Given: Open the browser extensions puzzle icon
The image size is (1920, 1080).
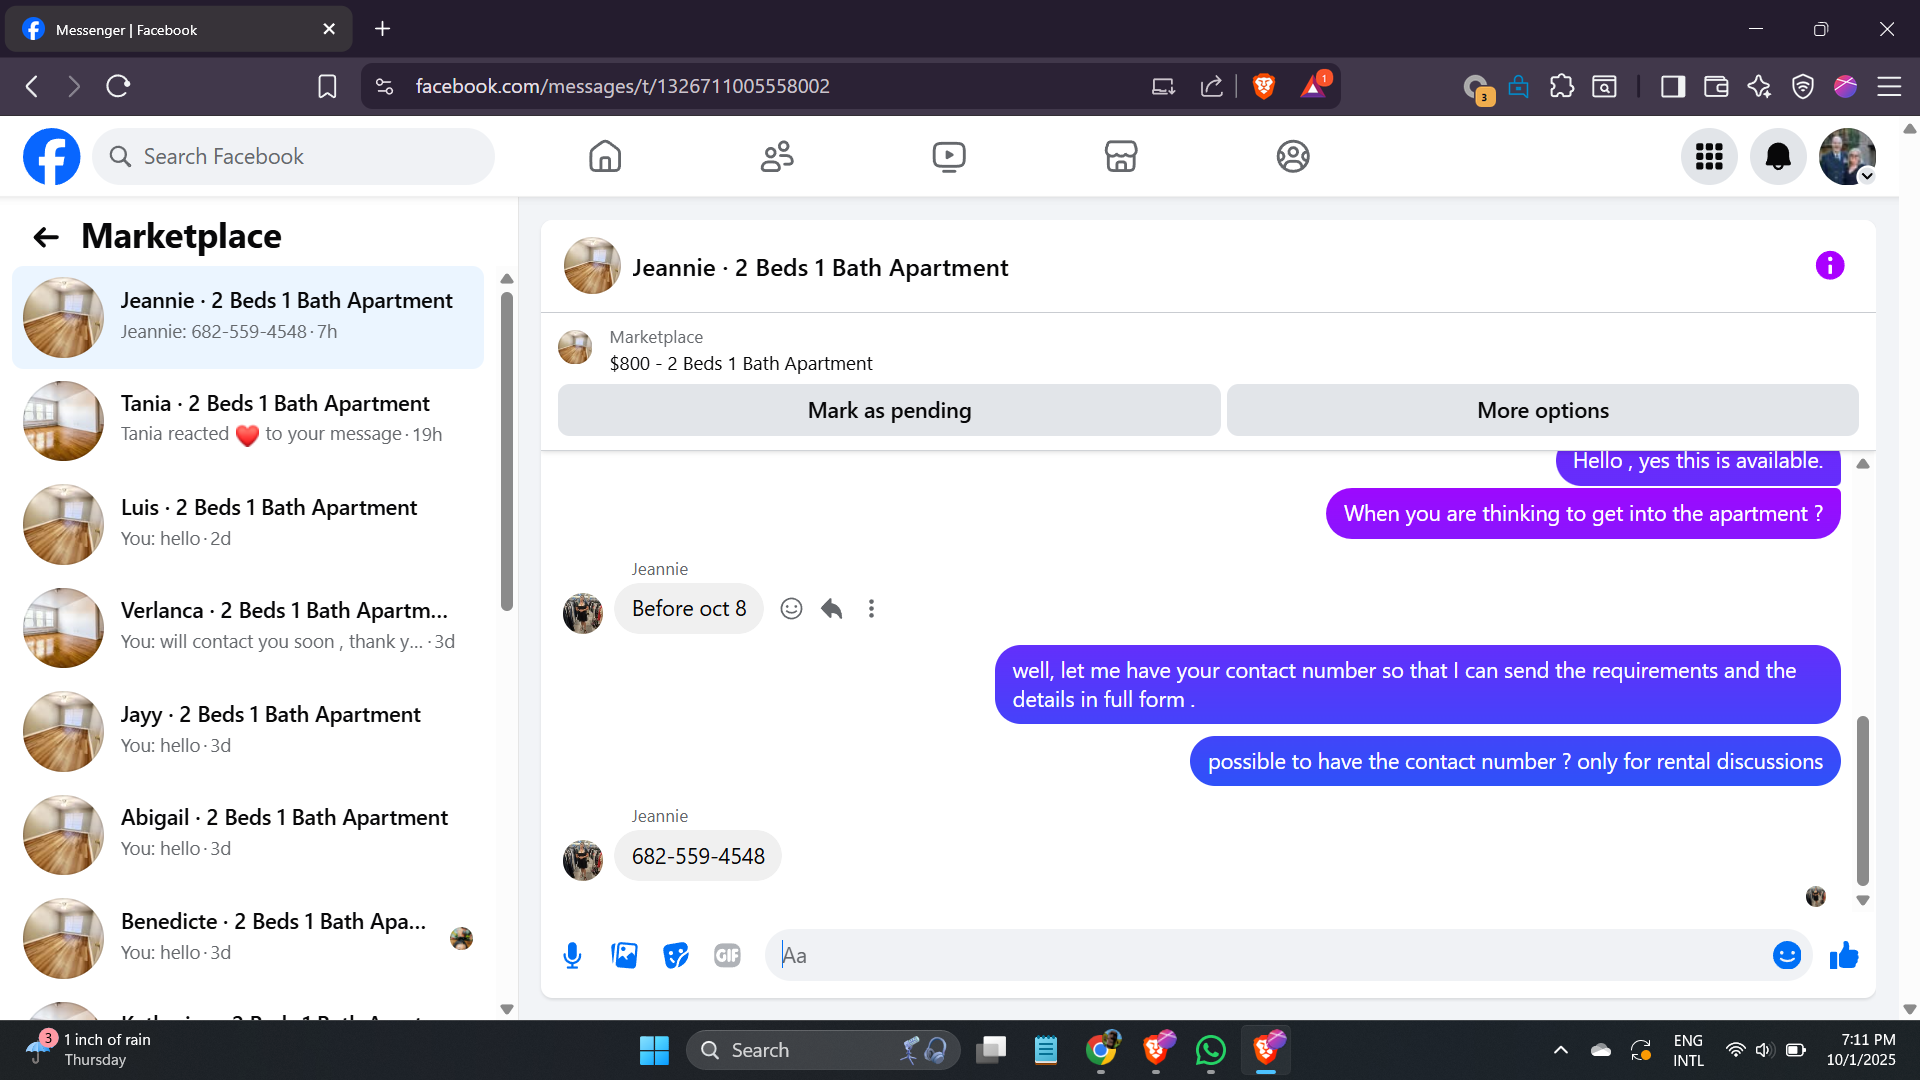Looking at the screenshot, I should [1561, 86].
